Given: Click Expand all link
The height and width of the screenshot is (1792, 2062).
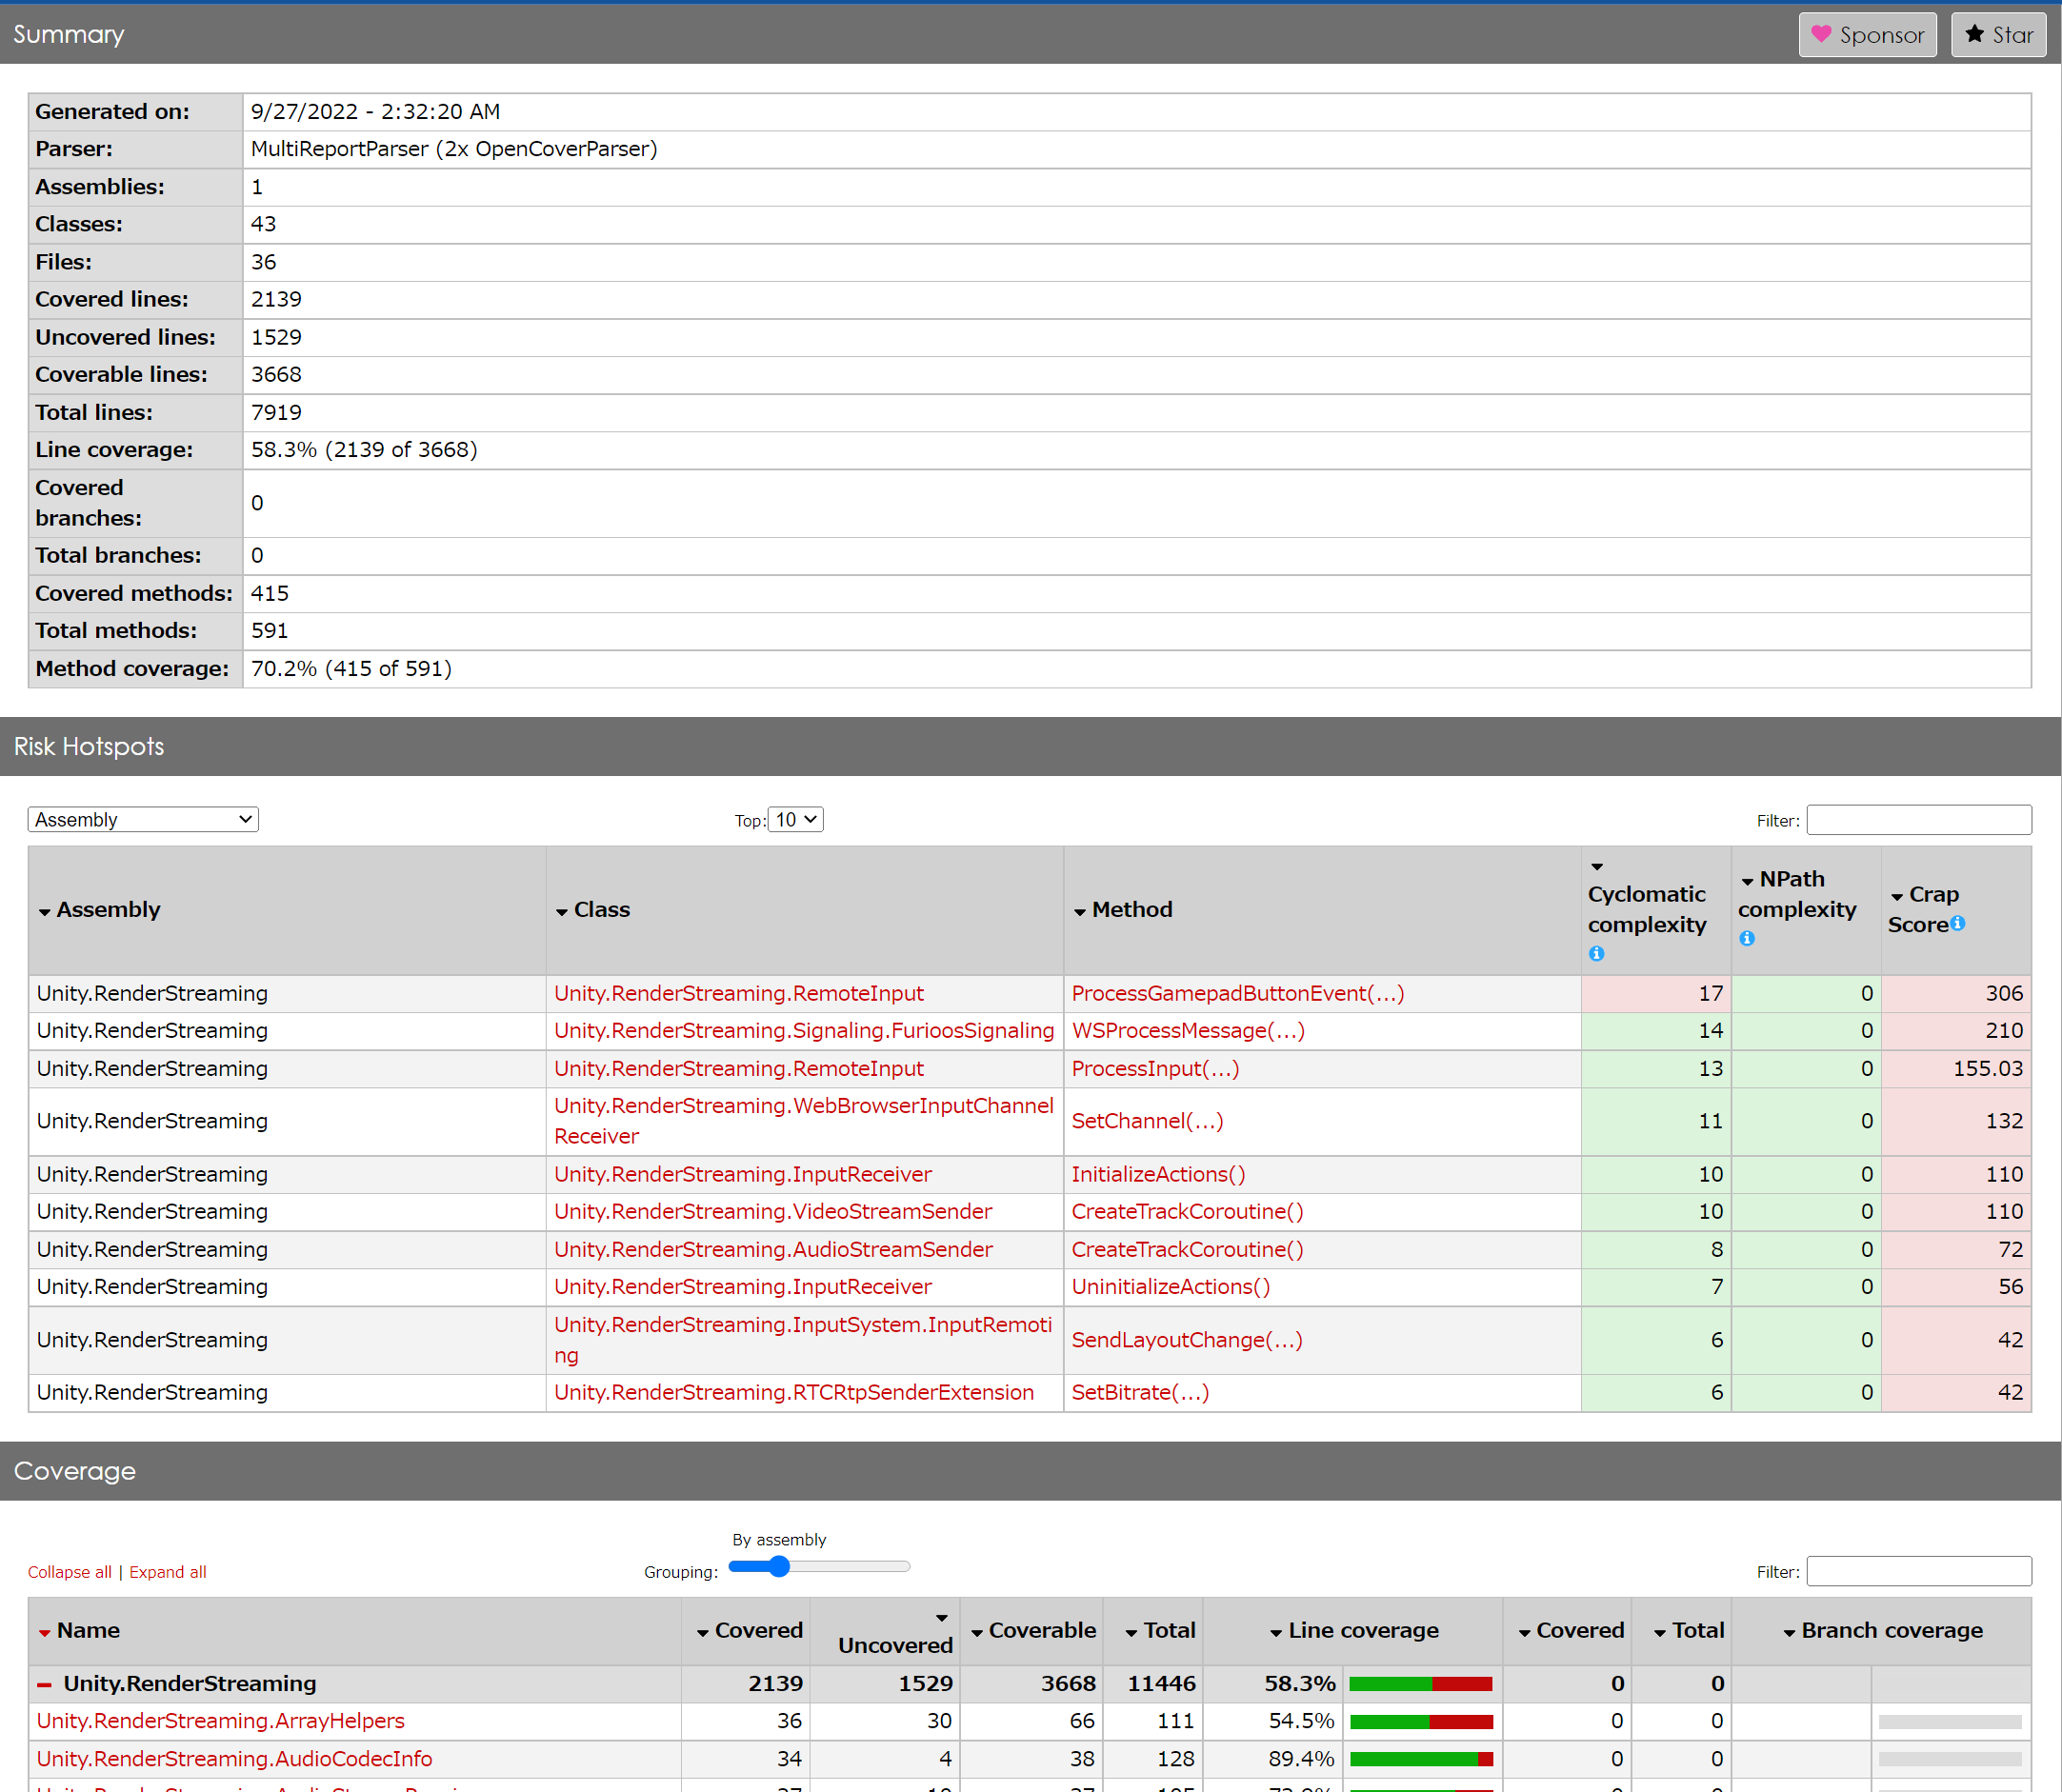Looking at the screenshot, I should click(x=167, y=1573).
